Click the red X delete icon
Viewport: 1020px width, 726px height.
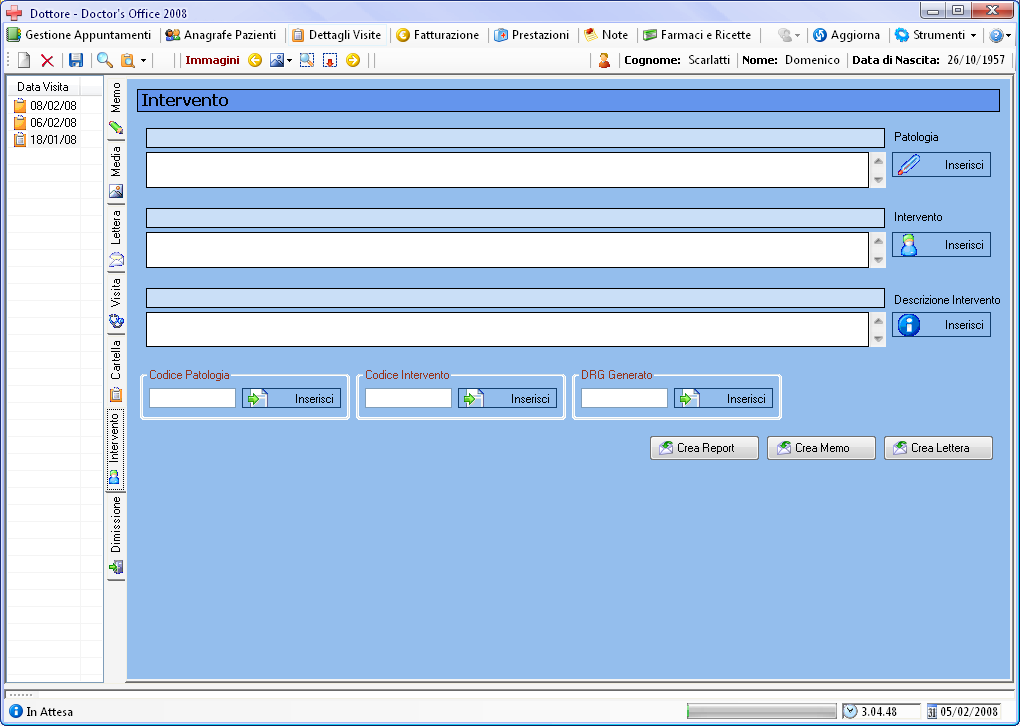coord(47,60)
